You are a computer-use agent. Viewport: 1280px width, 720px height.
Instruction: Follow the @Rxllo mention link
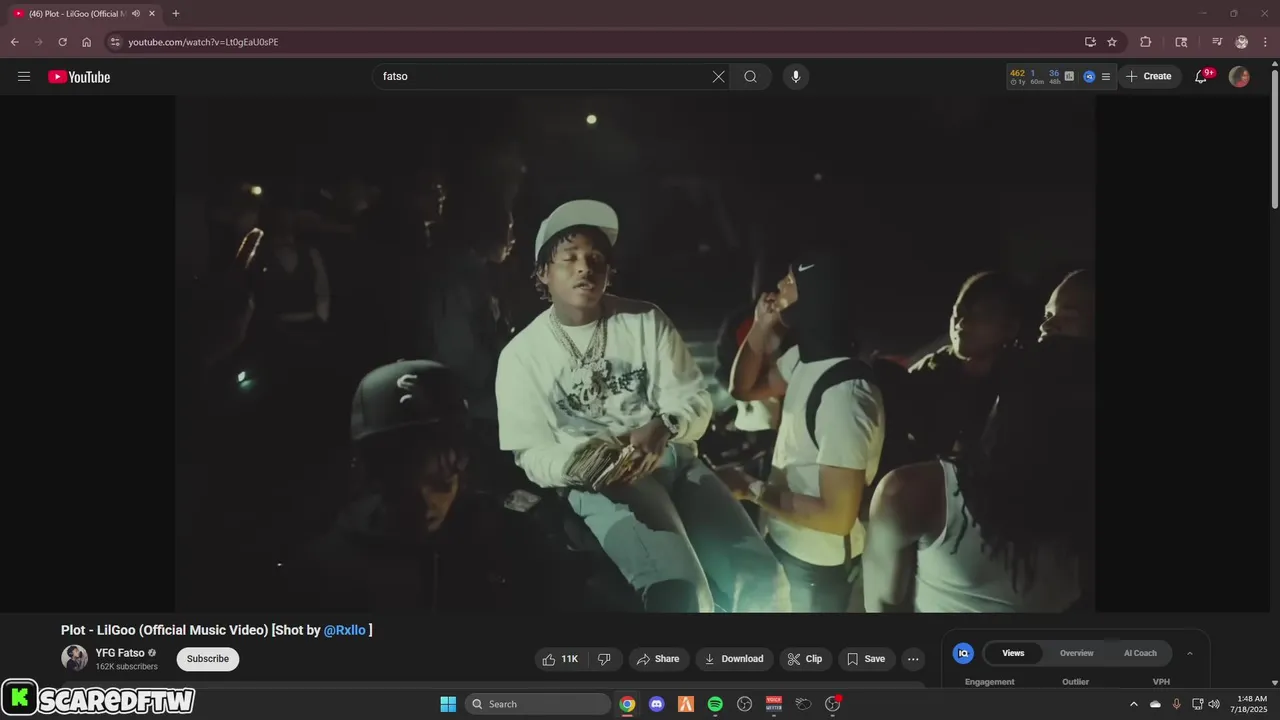[345, 630]
